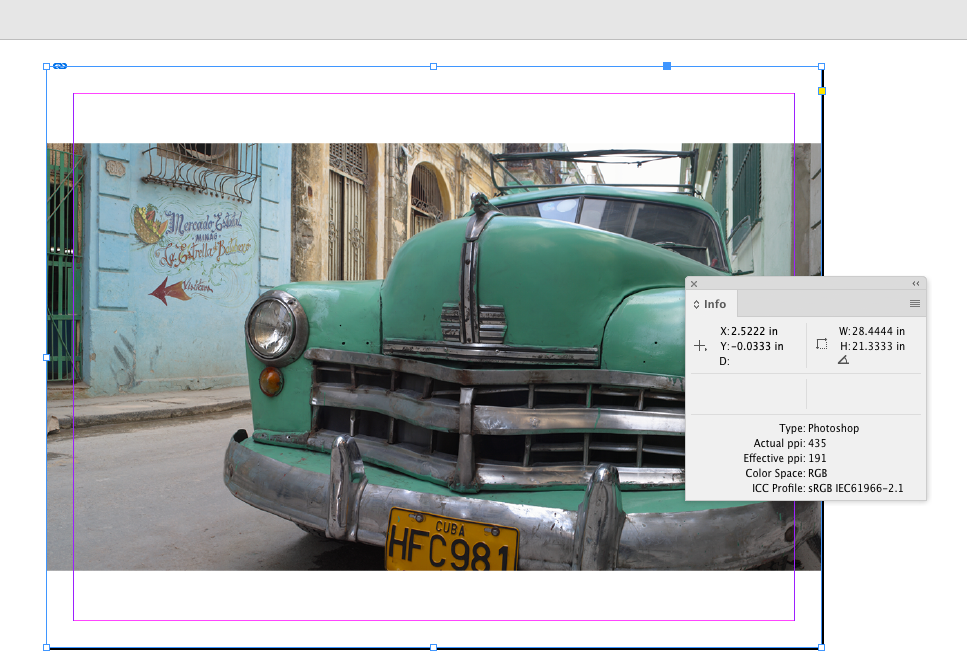The image size is (967, 669).
Task: Open the Info panel flyout menu
Action: (914, 304)
